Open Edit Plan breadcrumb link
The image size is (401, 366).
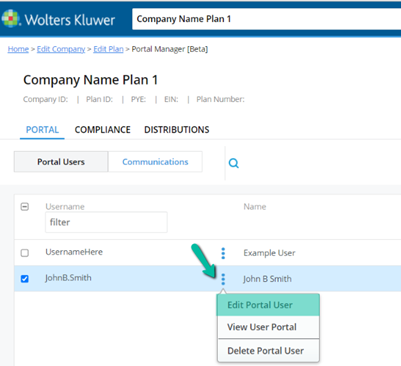click(x=108, y=49)
